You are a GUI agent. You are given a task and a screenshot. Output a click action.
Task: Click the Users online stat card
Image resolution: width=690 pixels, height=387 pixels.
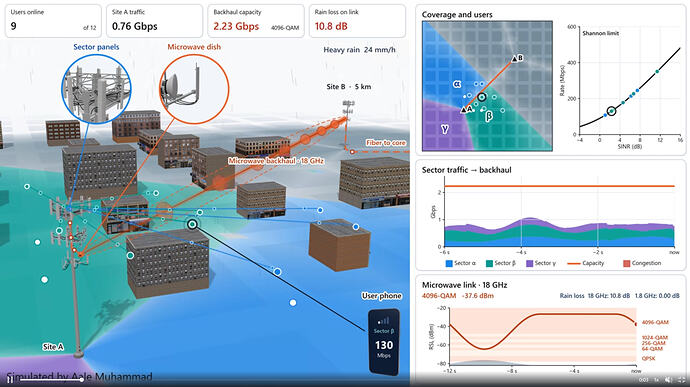click(x=53, y=21)
